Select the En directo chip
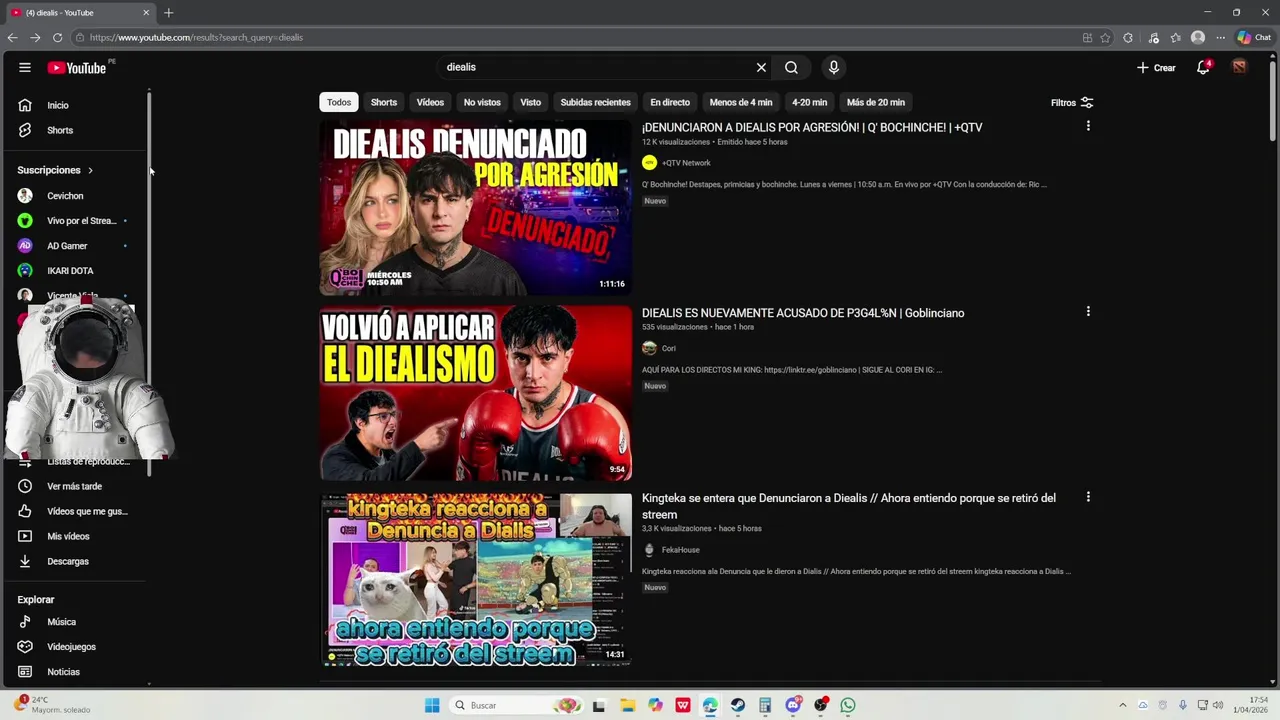This screenshot has height=720, width=1280. pos(670,102)
